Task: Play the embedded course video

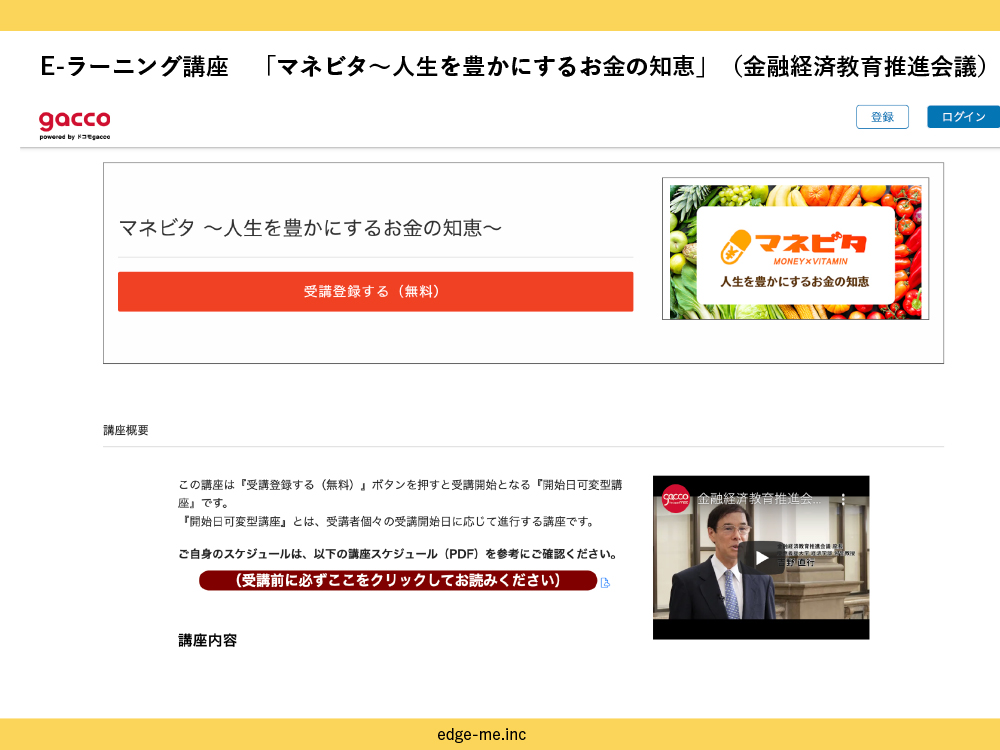Action: [761, 558]
